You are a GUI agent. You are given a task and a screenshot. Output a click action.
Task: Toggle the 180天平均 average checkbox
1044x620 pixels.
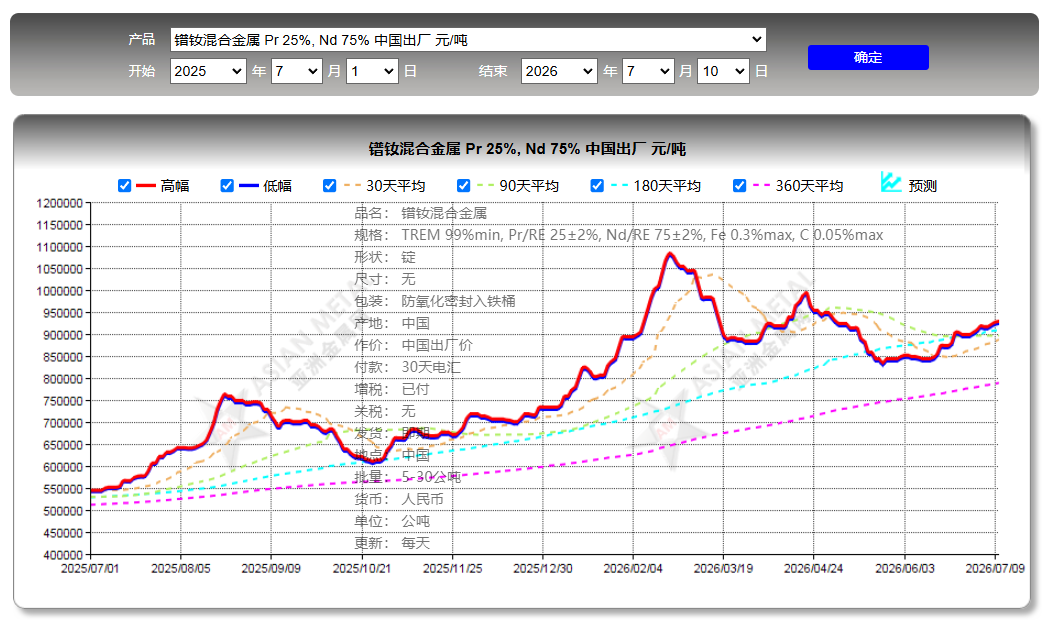pos(597,186)
